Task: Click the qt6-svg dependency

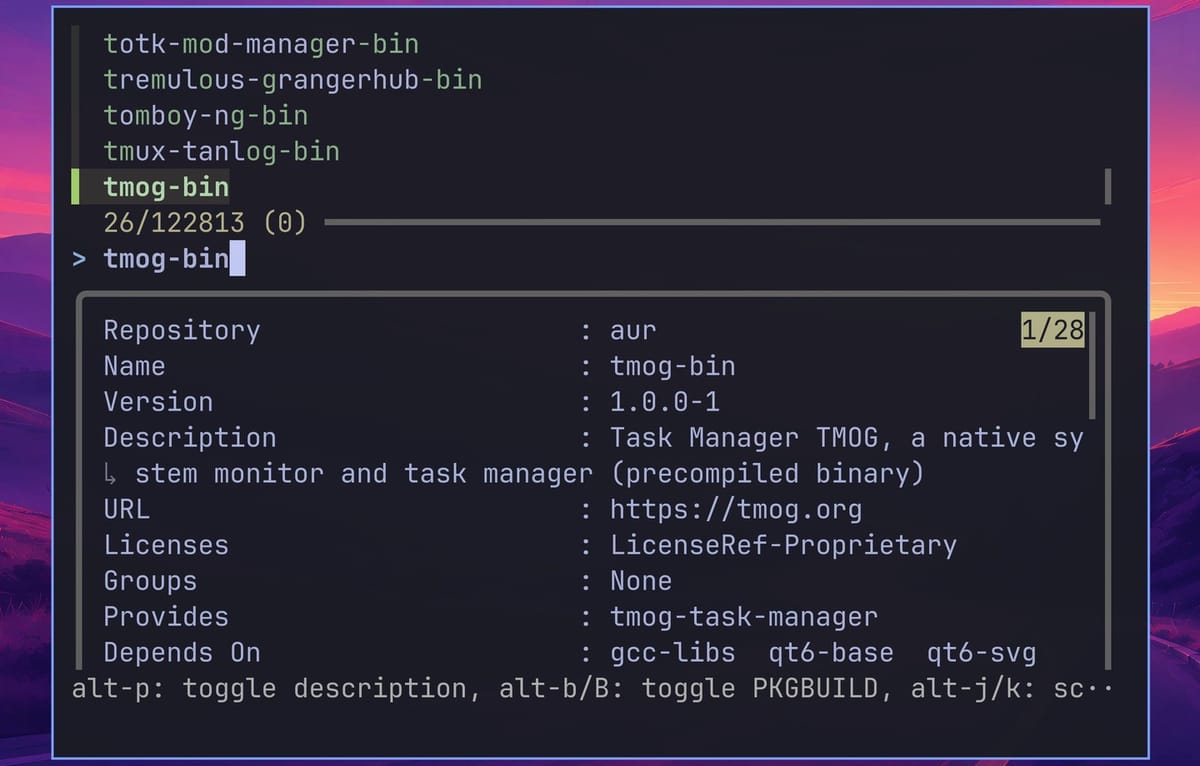Action: tap(981, 653)
